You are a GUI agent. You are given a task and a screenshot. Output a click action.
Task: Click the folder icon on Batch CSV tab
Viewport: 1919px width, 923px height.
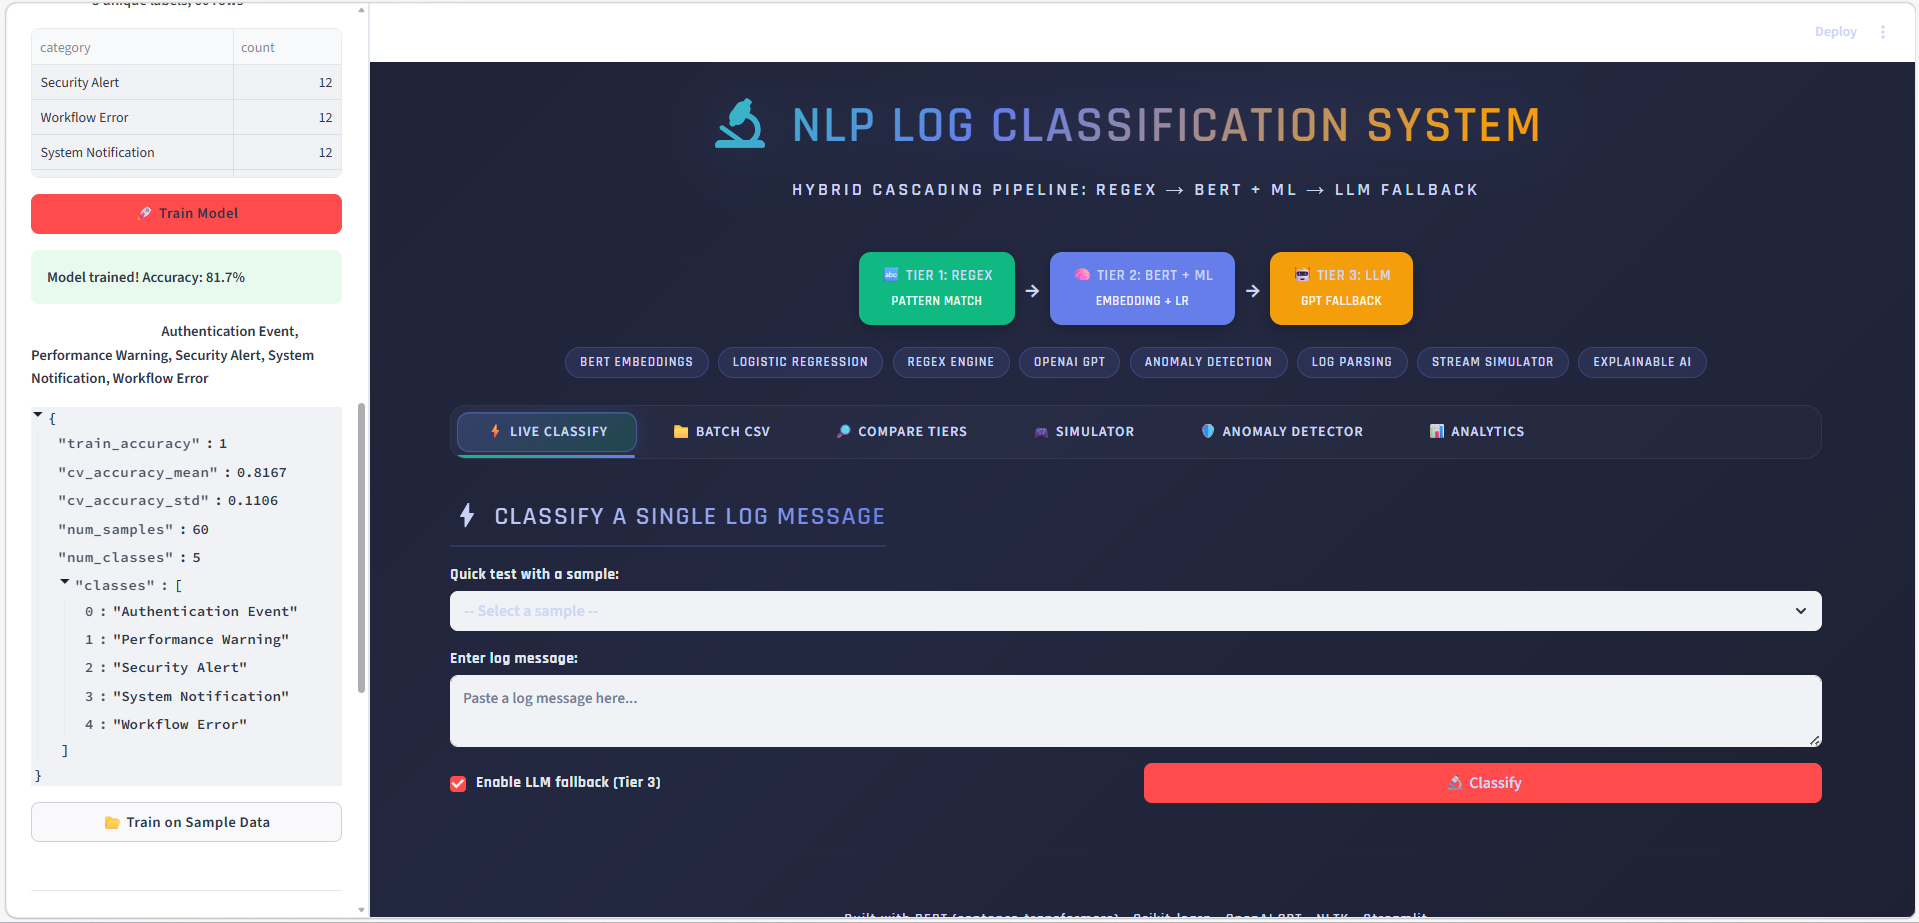(681, 432)
